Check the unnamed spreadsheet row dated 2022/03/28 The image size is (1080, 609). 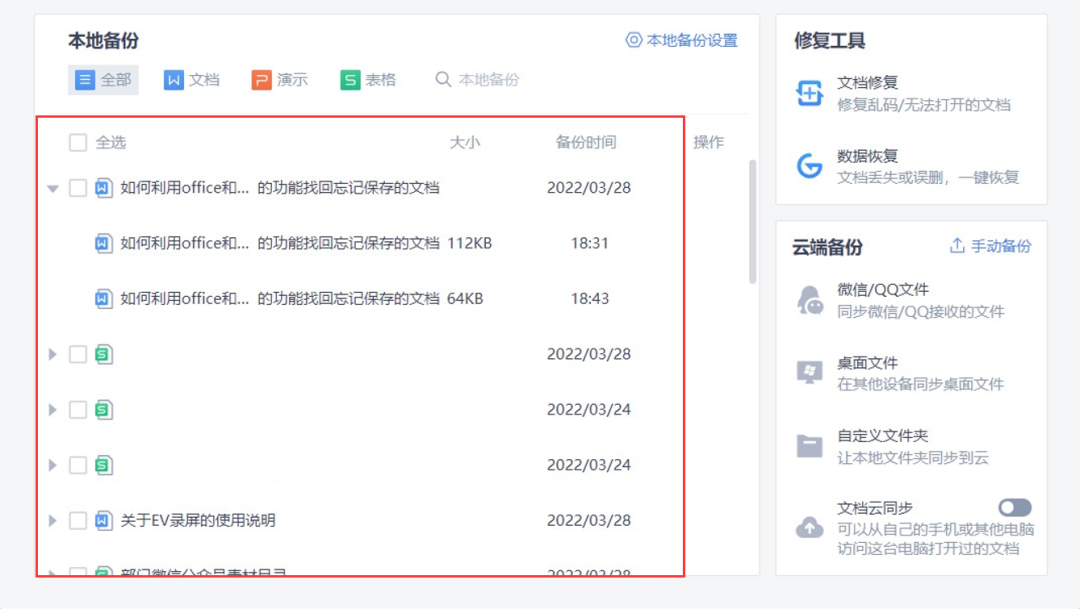pyautogui.click(x=78, y=354)
